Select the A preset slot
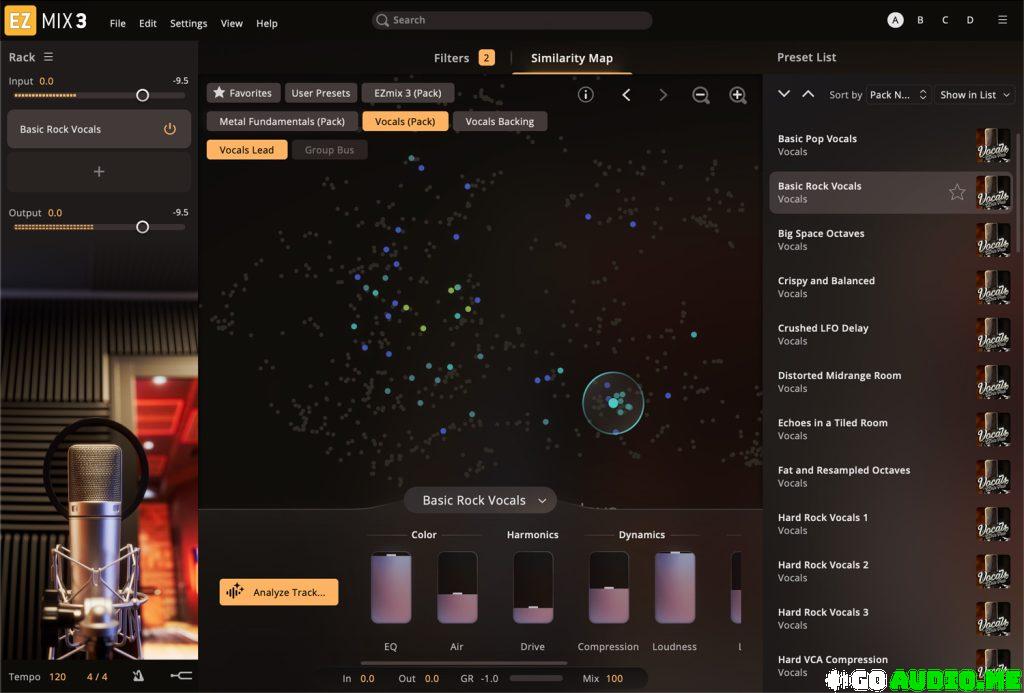 click(x=895, y=20)
